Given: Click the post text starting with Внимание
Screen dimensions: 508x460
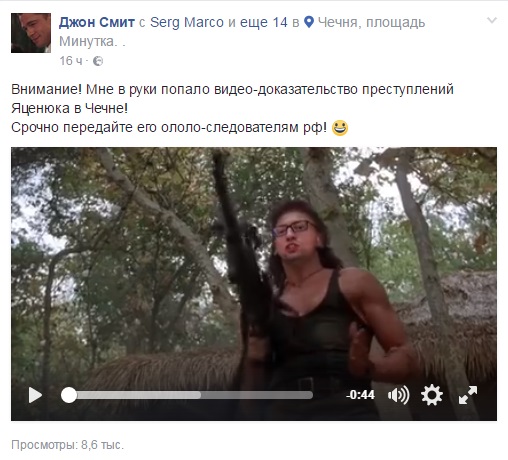Looking at the screenshot, I should [232, 108].
